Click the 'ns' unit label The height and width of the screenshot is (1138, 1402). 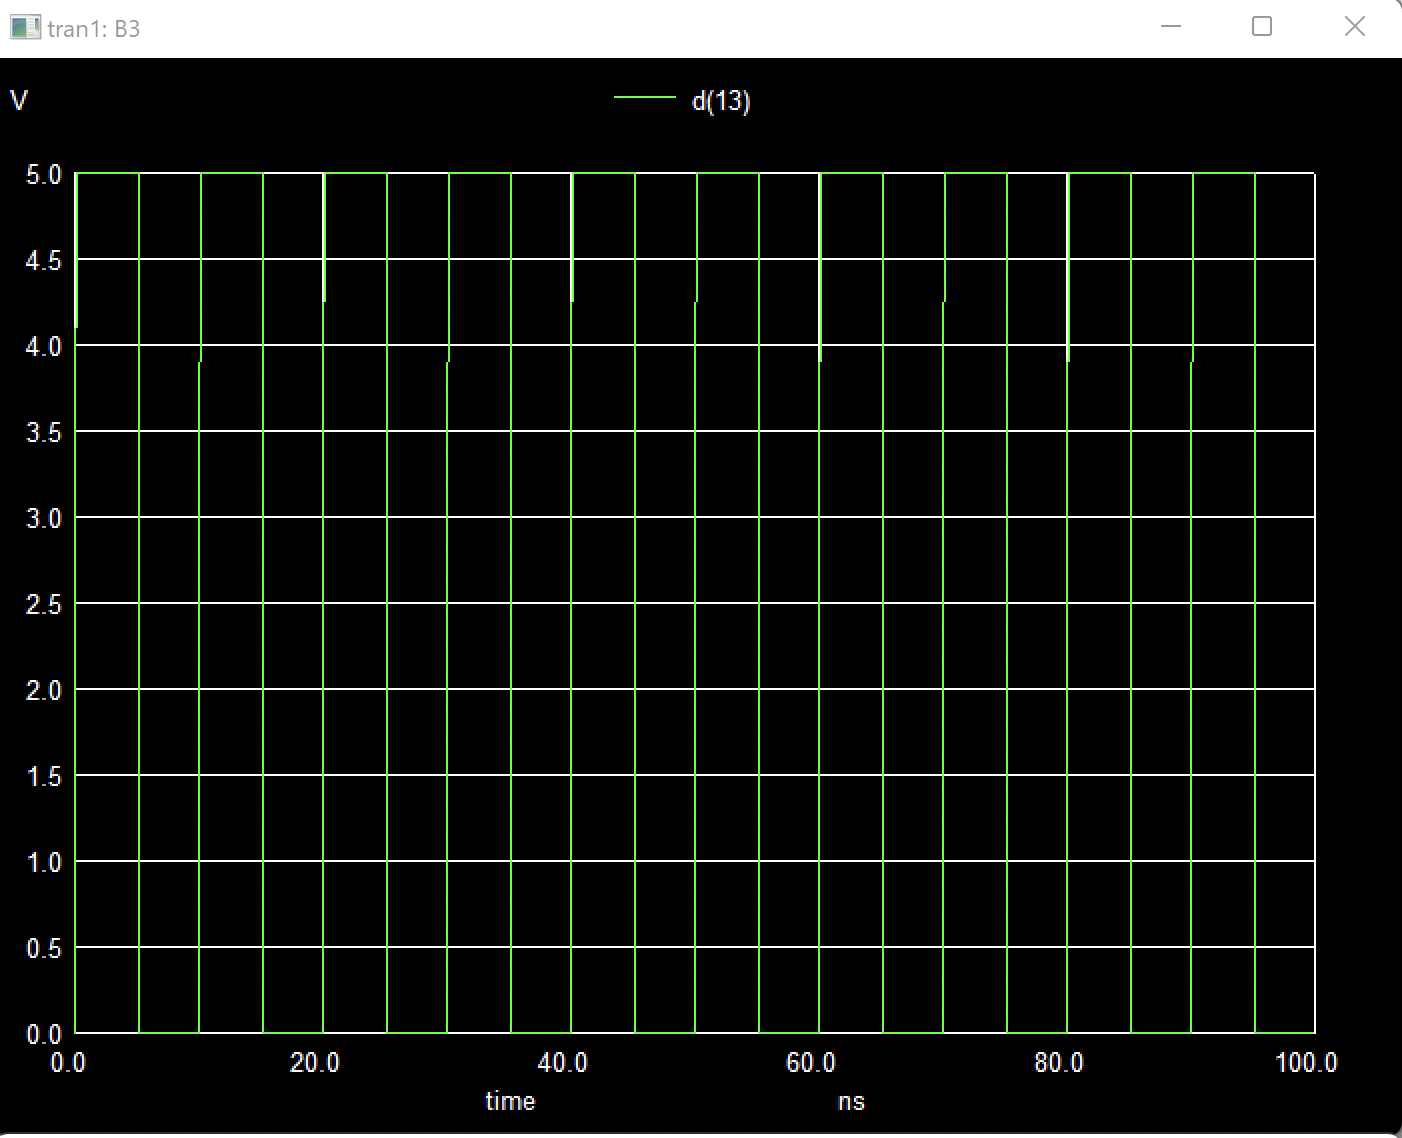click(x=851, y=1102)
